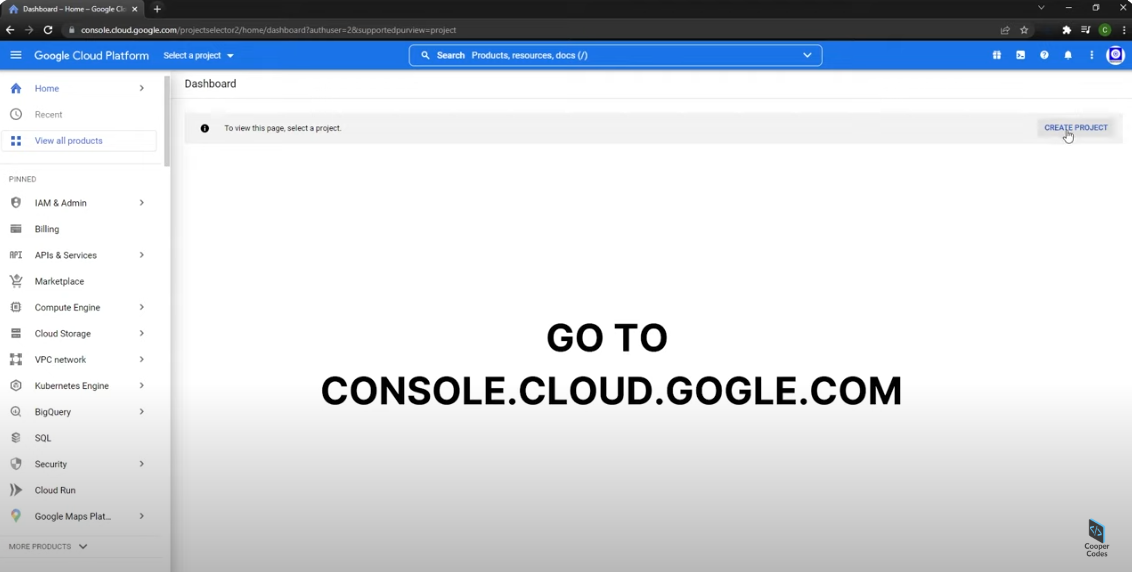Image resolution: width=1132 pixels, height=572 pixels.
Task: Expand the Home submenu chevron
Action: [142, 88]
